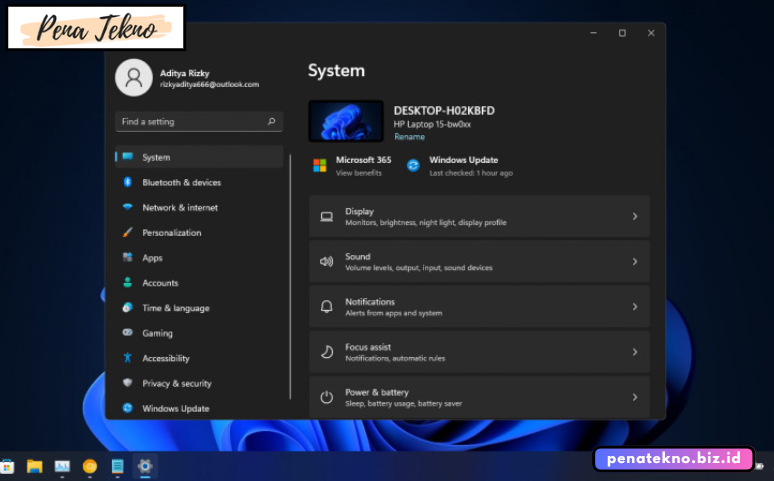Open Personalization section
This screenshot has height=481, width=774.
tap(199, 233)
